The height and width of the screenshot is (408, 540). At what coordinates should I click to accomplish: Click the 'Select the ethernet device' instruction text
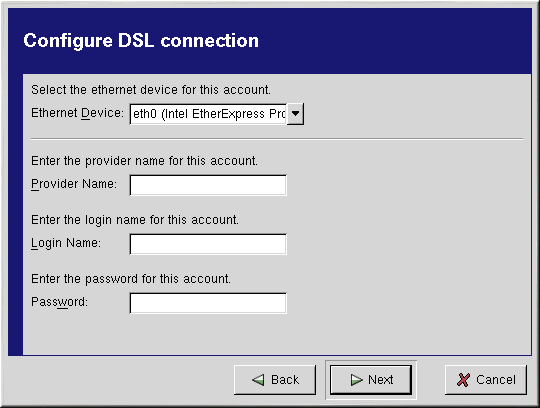151,90
